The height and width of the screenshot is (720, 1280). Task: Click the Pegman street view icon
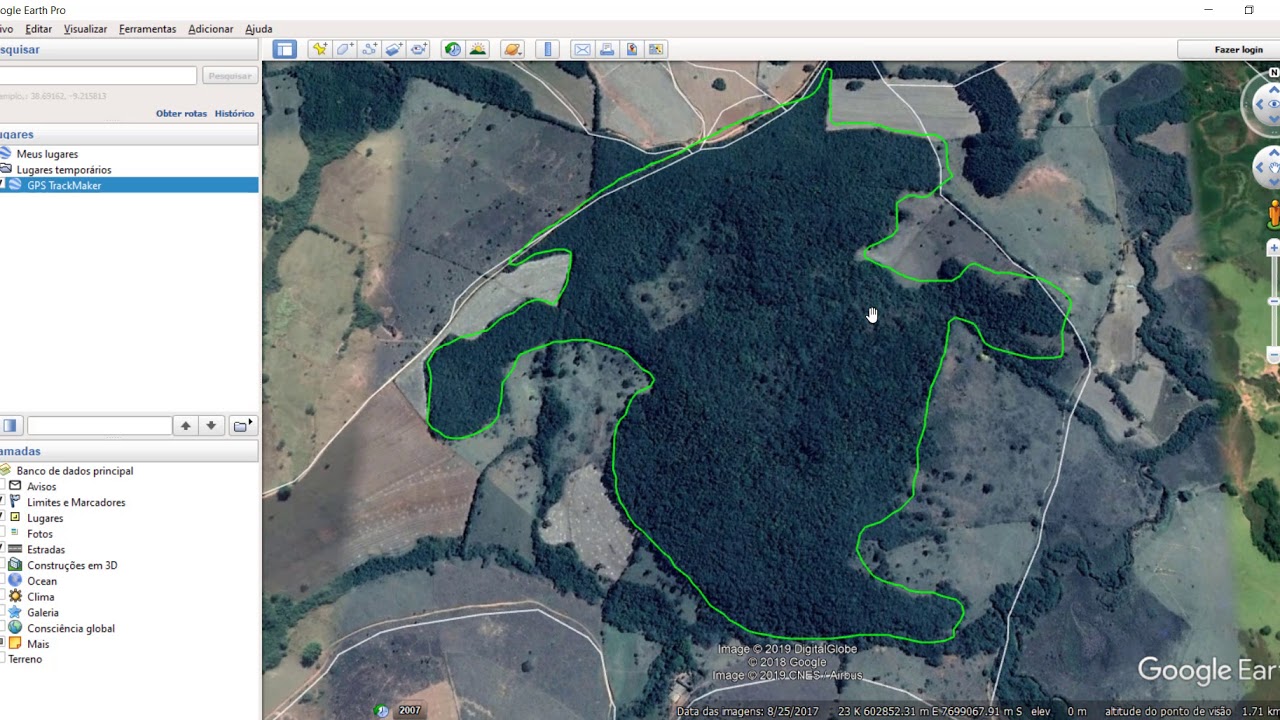pyautogui.click(x=1273, y=213)
